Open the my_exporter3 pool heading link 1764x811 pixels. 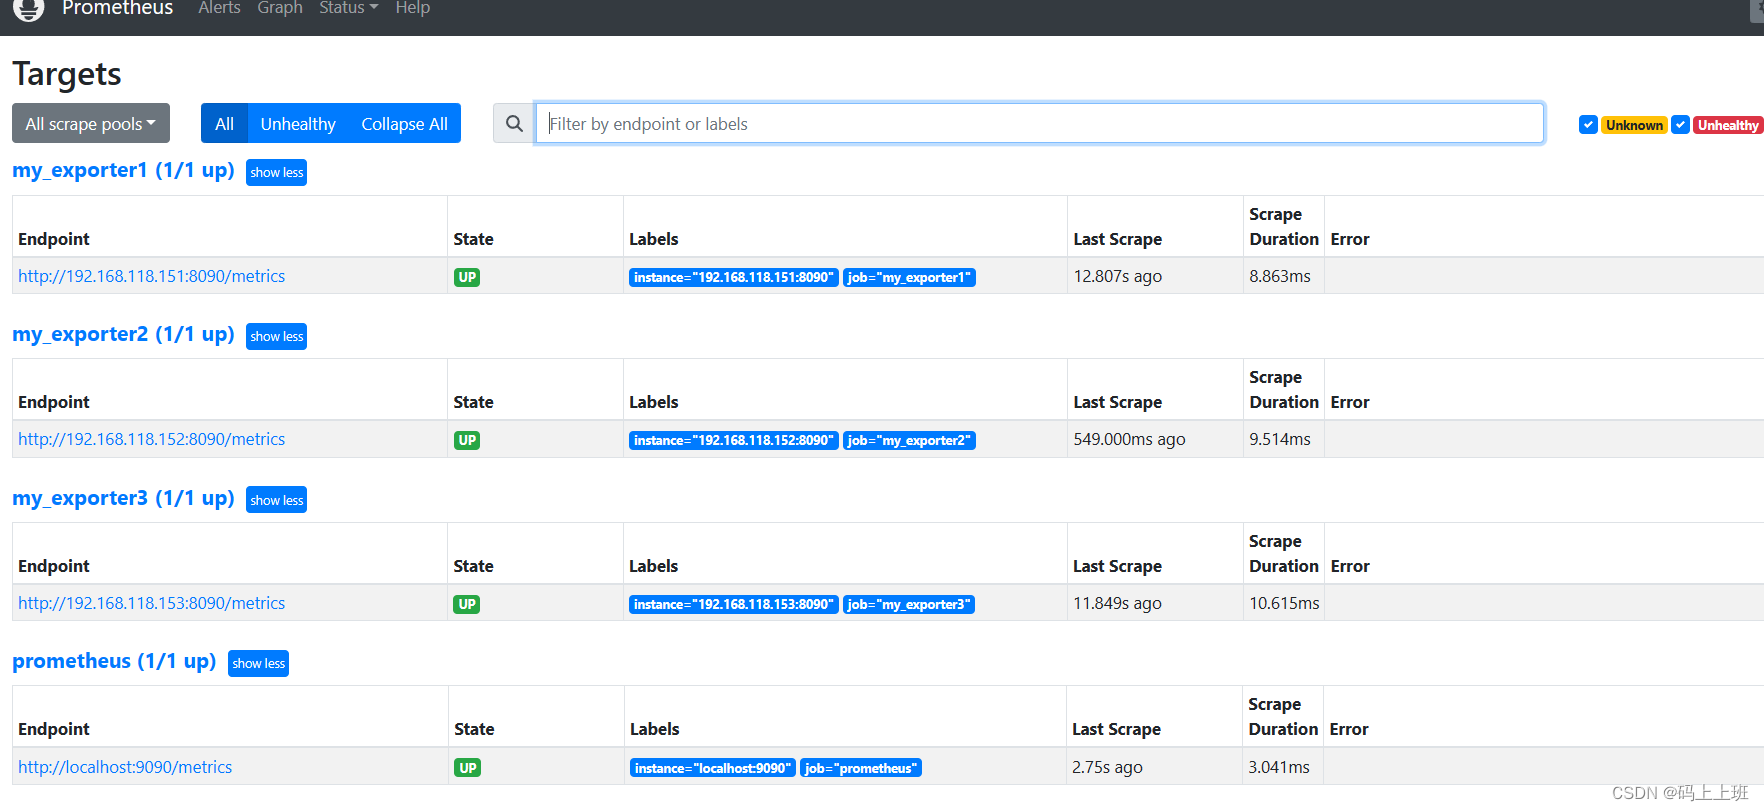click(x=123, y=498)
